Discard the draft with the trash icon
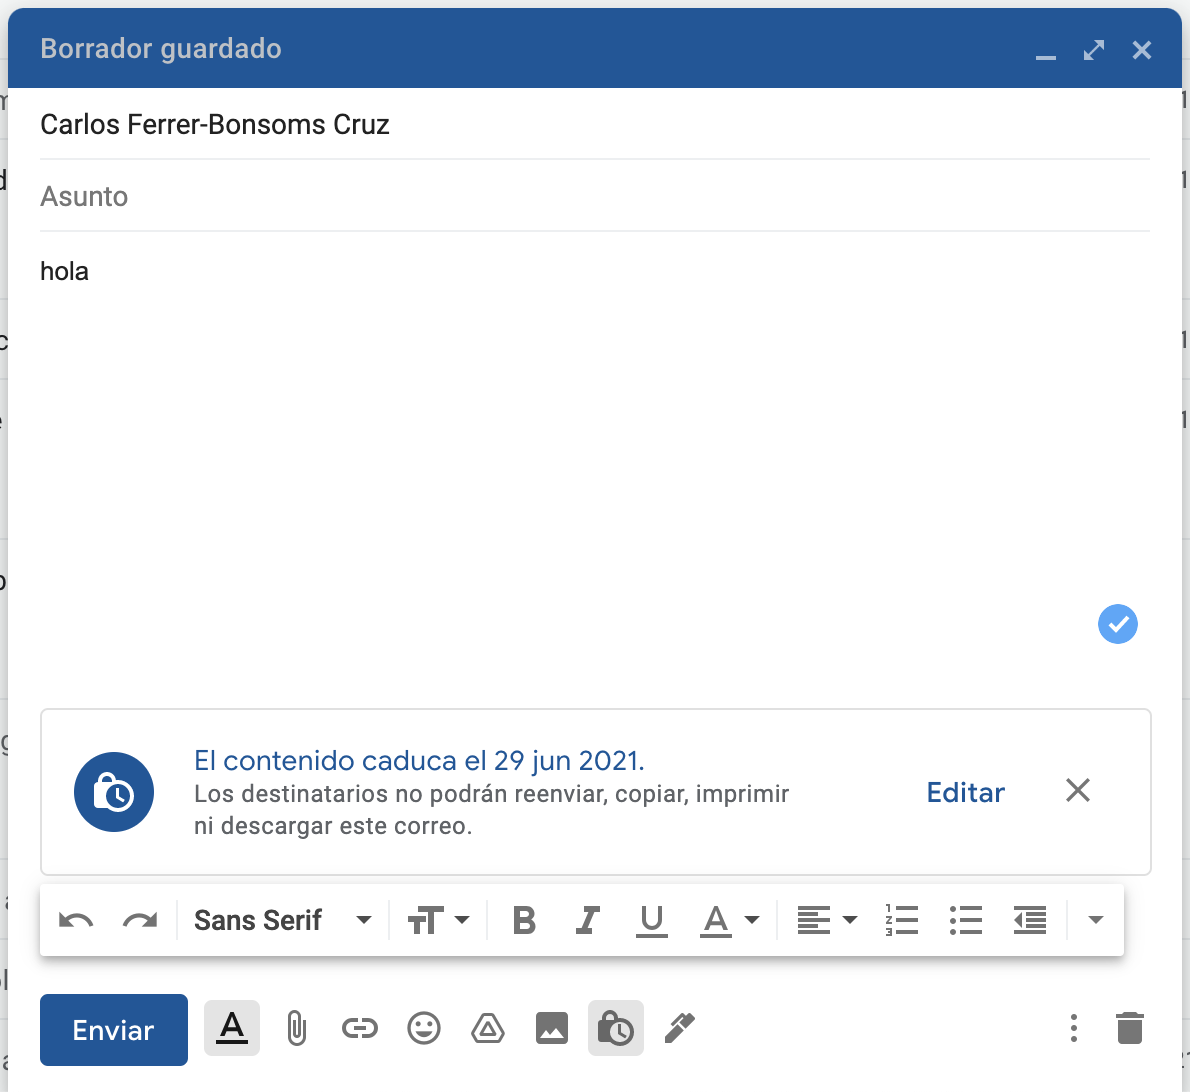1190x1092 pixels. [x=1130, y=1028]
